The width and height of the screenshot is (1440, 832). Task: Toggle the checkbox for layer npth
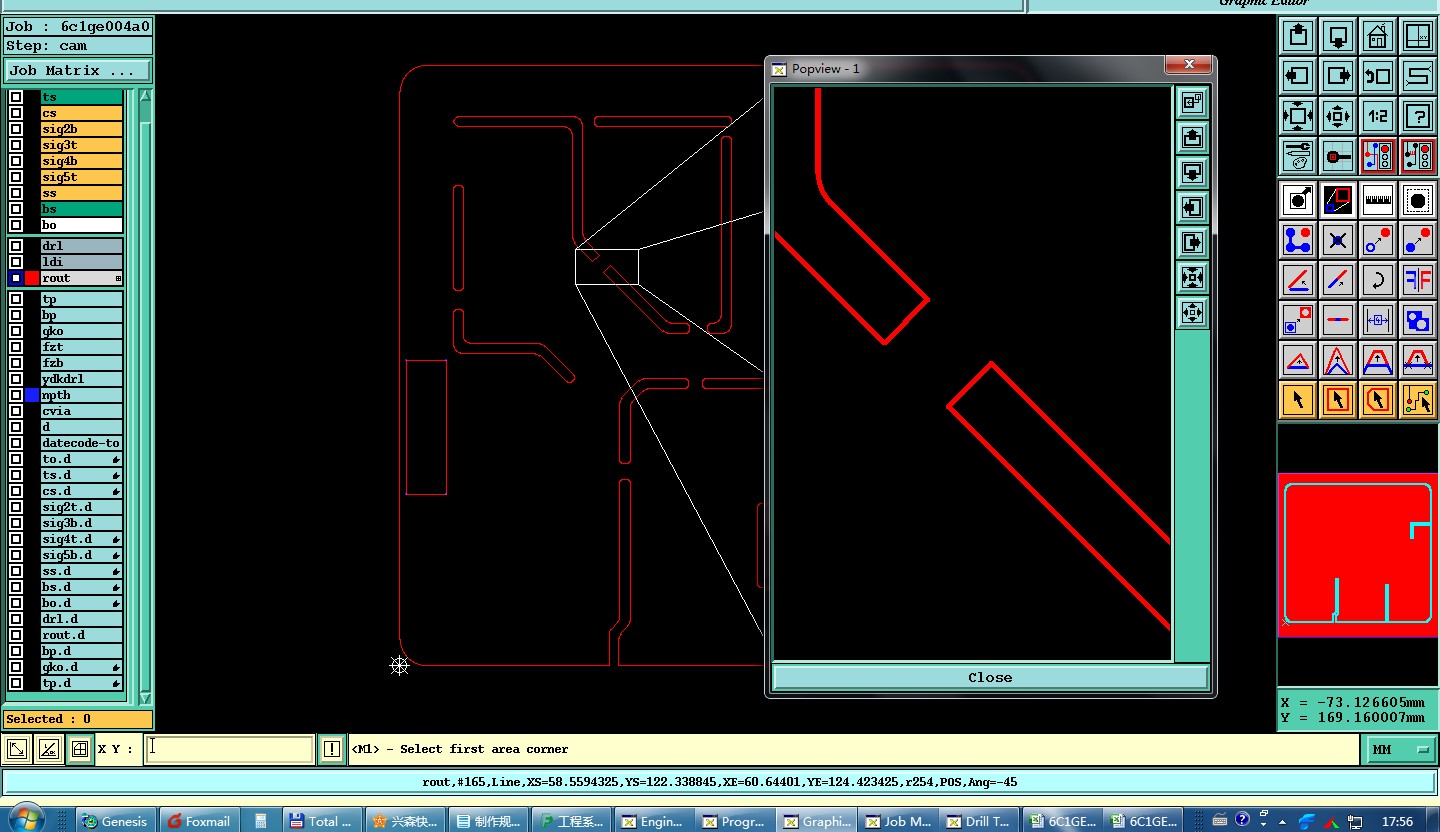pos(16,395)
